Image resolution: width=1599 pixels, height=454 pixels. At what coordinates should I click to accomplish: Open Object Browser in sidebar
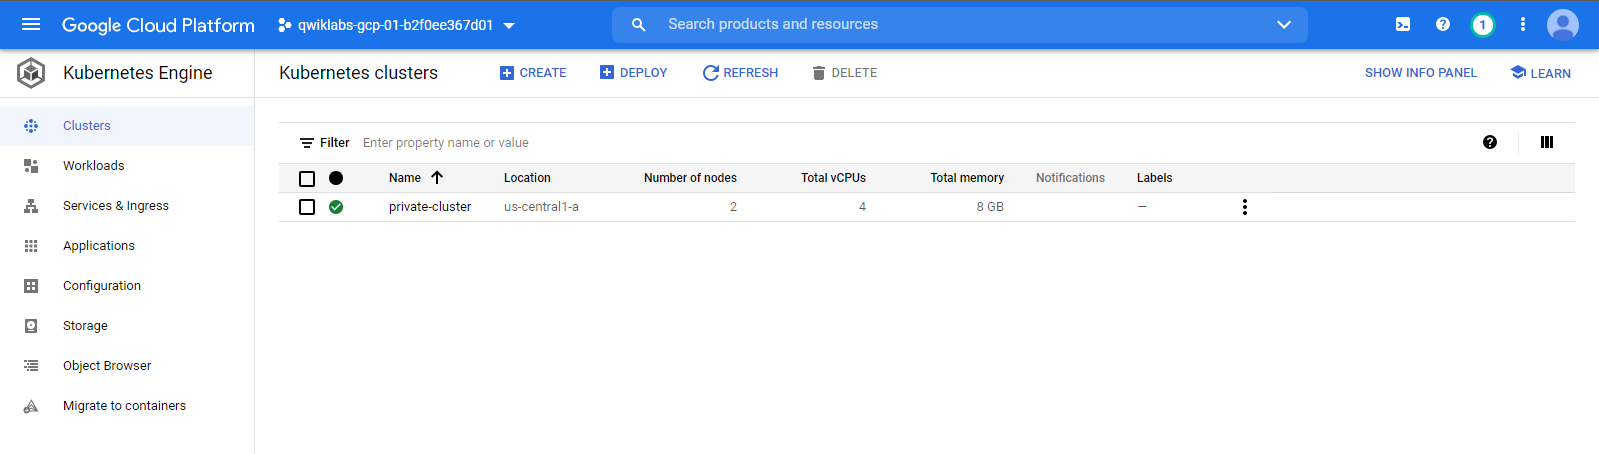[127, 366]
